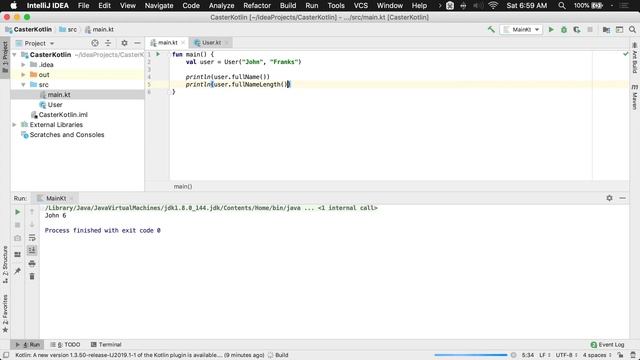Toggle the 2: Favorites tool window stripe
Screen dimensions: 640x360
tap(5, 313)
